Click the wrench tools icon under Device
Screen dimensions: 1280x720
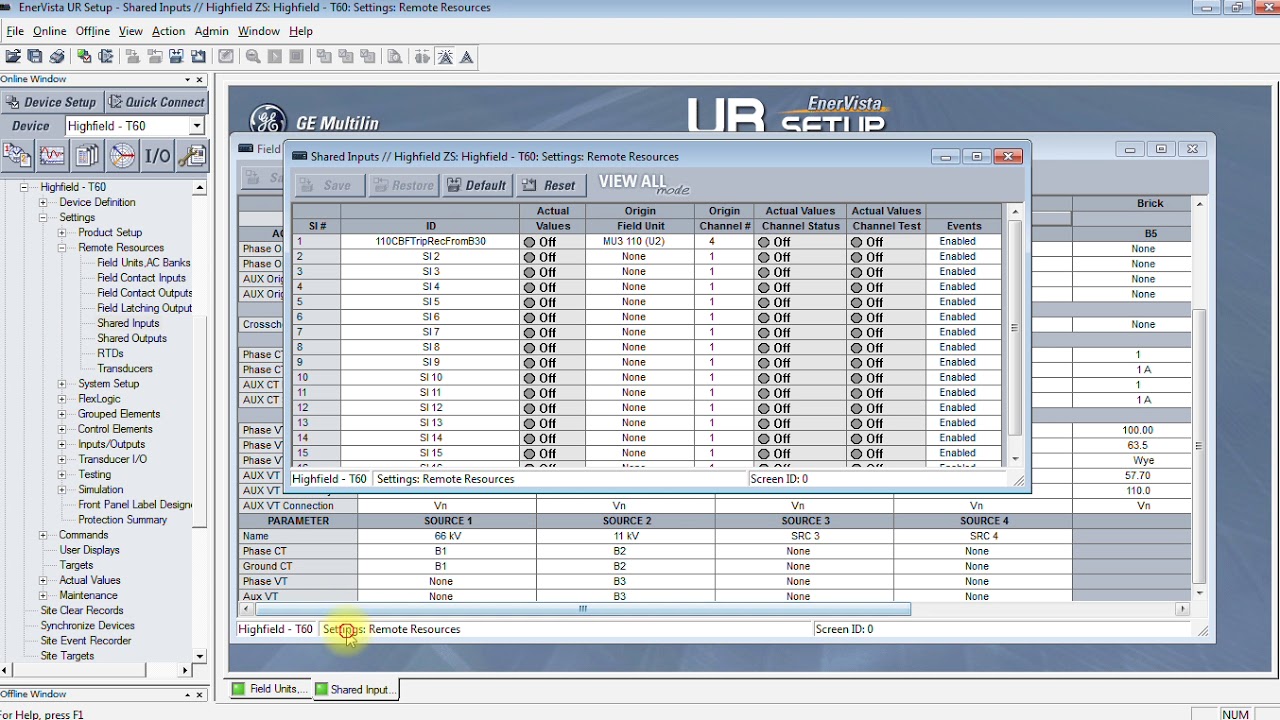click(x=192, y=155)
